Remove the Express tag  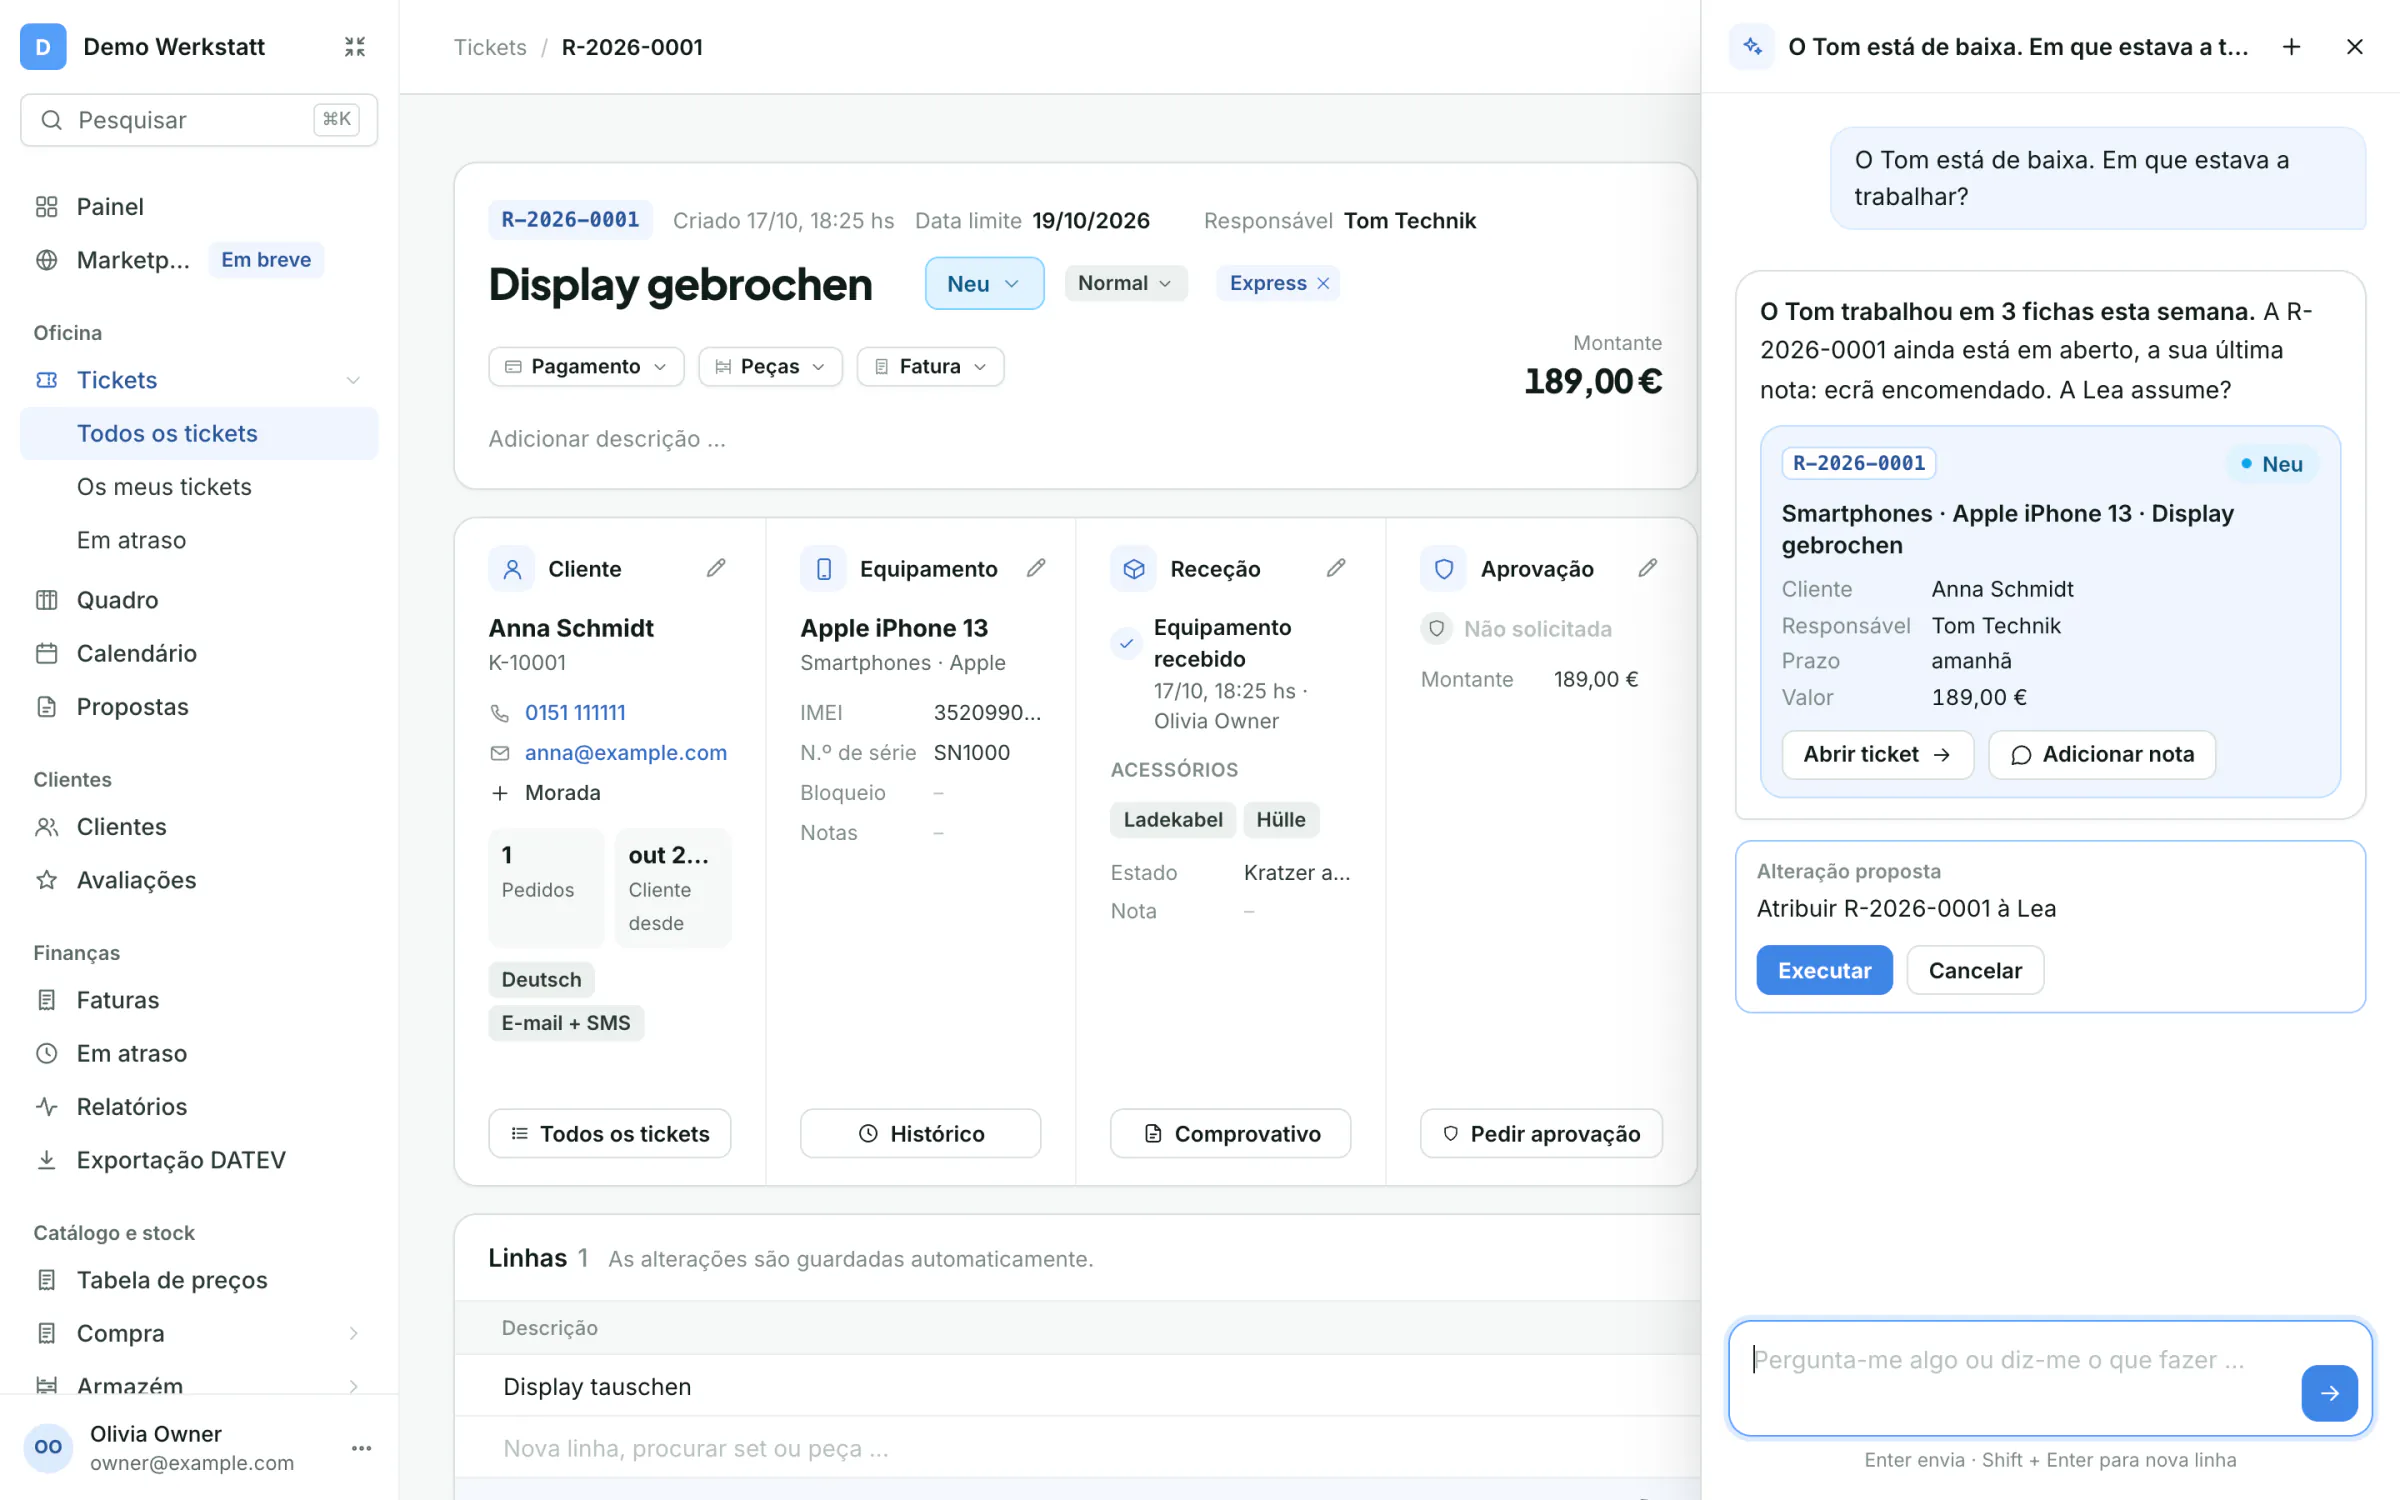click(x=1323, y=283)
